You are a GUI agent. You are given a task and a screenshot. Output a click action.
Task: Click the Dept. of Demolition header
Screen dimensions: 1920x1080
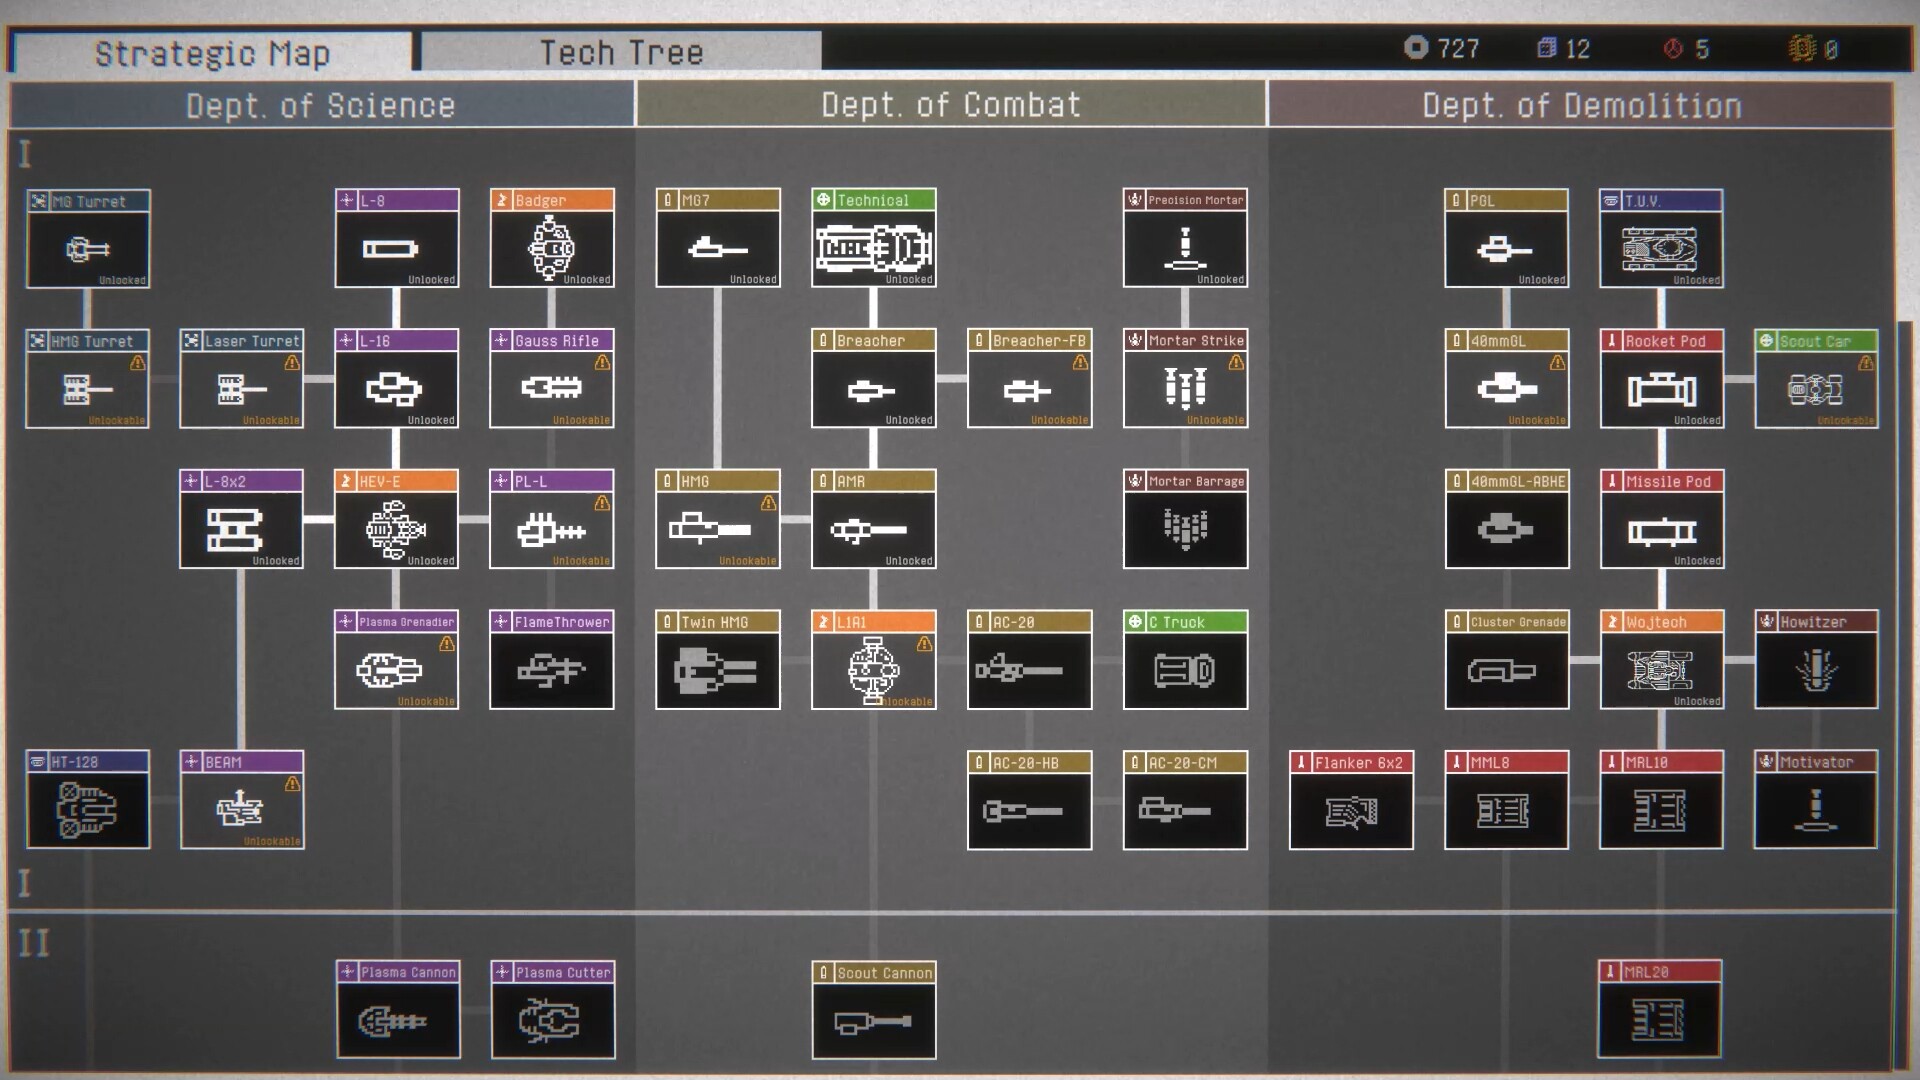pyautogui.click(x=1581, y=105)
